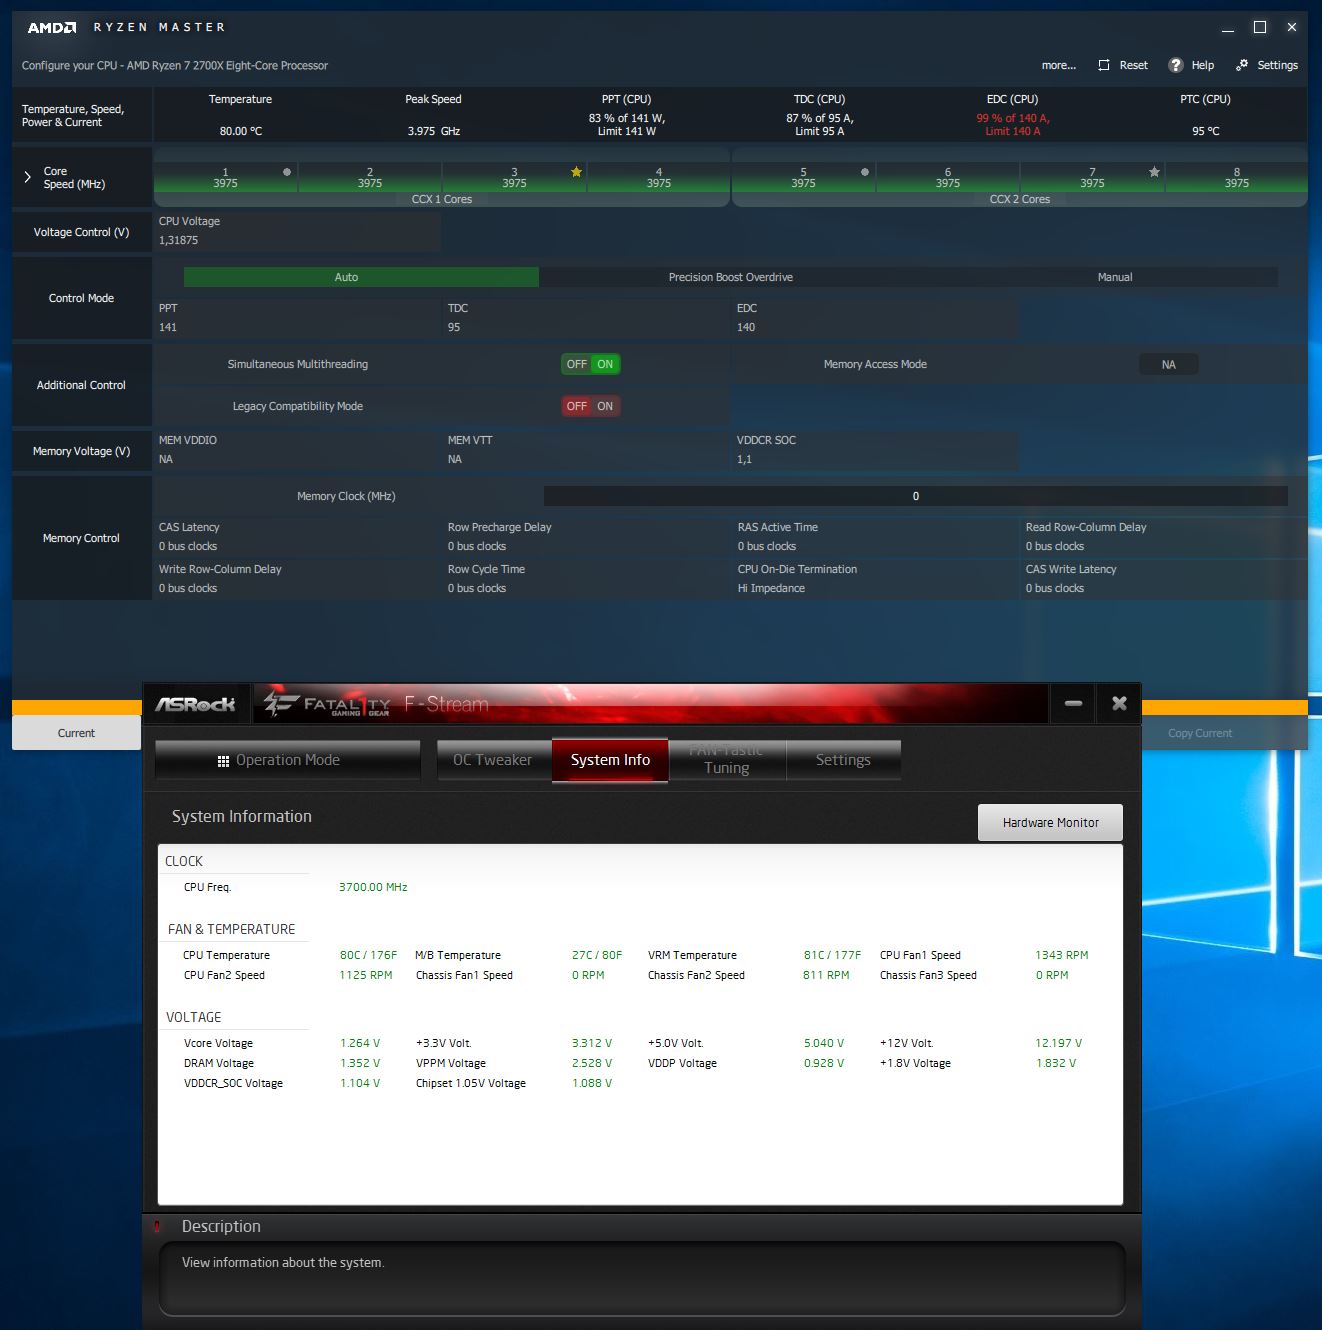Click the EDC (CPU) 99 % warning reading
The height and width of the screenshot is (1330, 1322).
(x=1012, y=124)
